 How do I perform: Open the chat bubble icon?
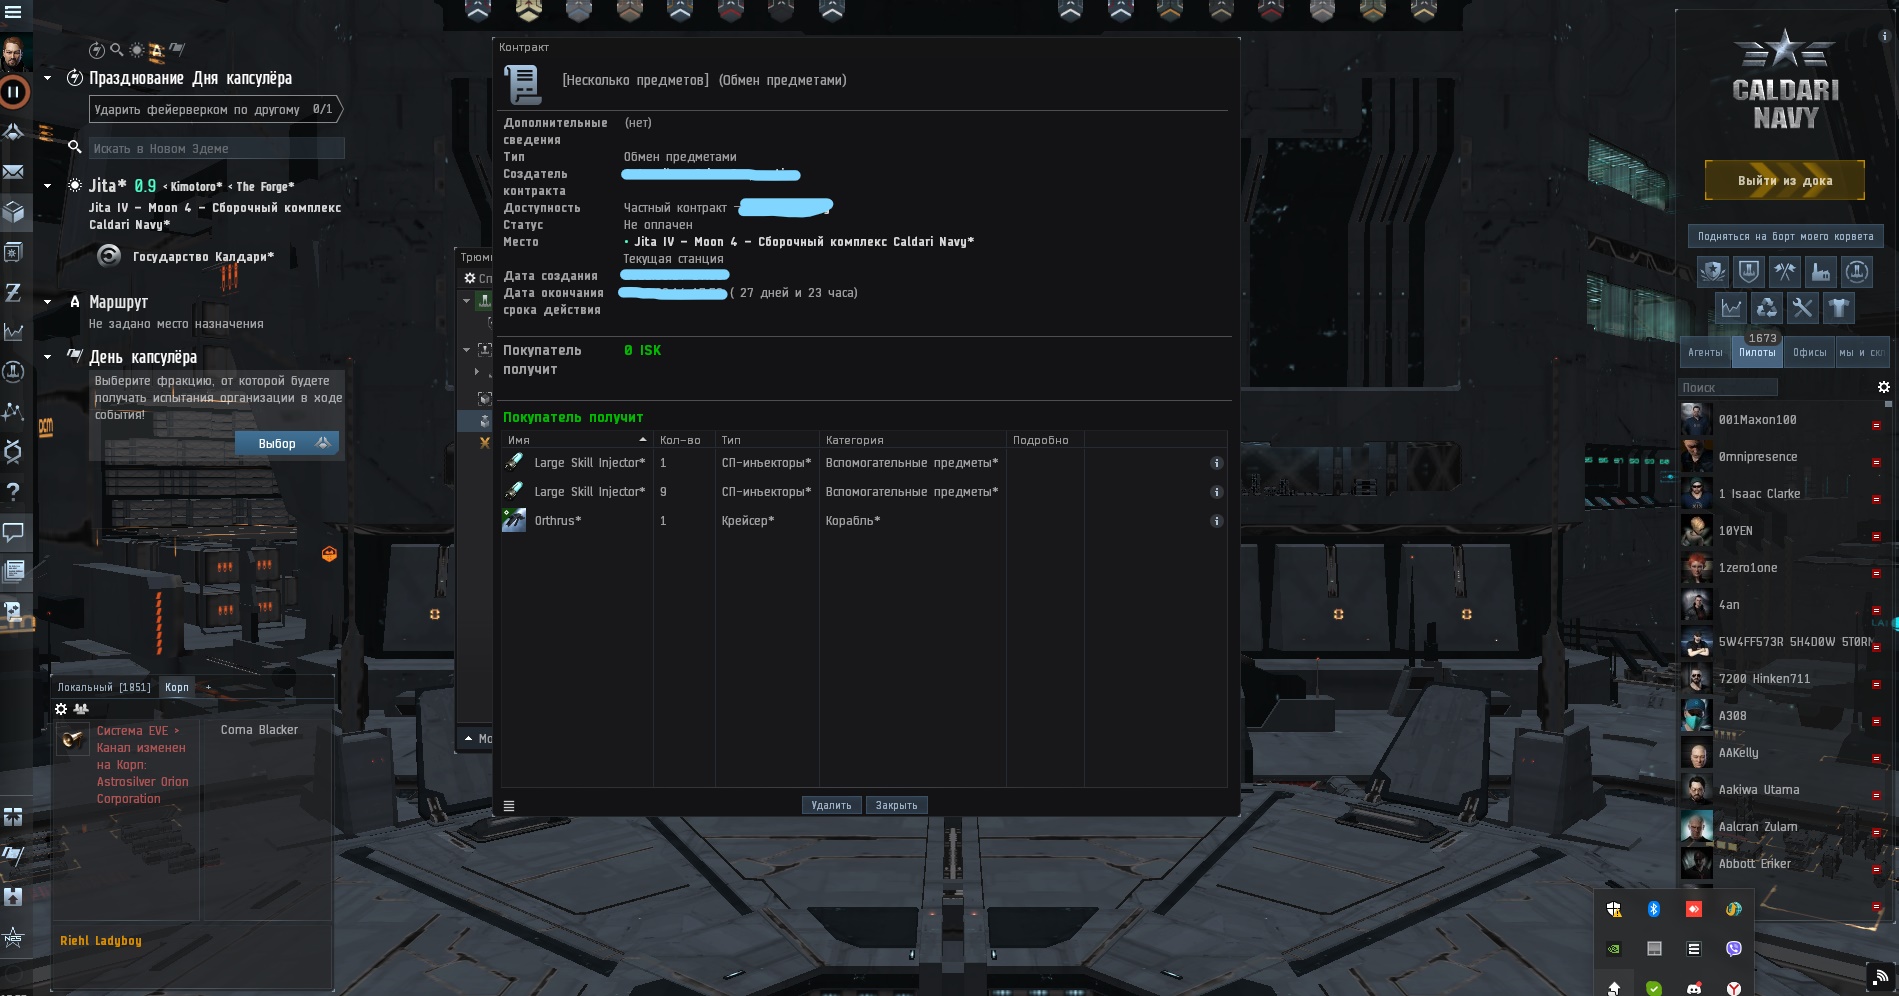[14, 532]
